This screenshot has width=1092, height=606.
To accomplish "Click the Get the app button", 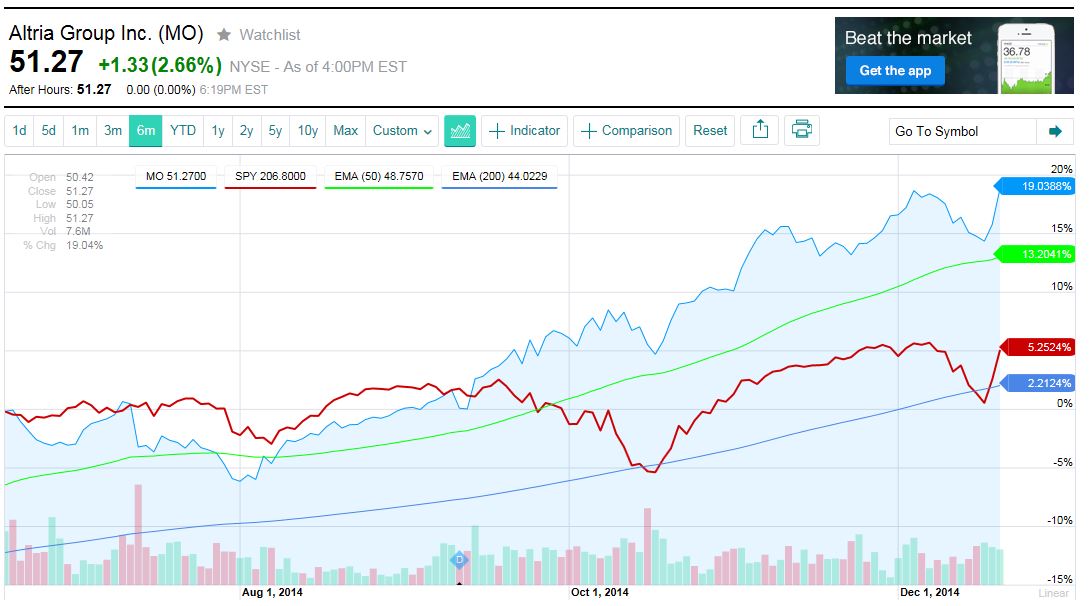I will tap(895, 71).
